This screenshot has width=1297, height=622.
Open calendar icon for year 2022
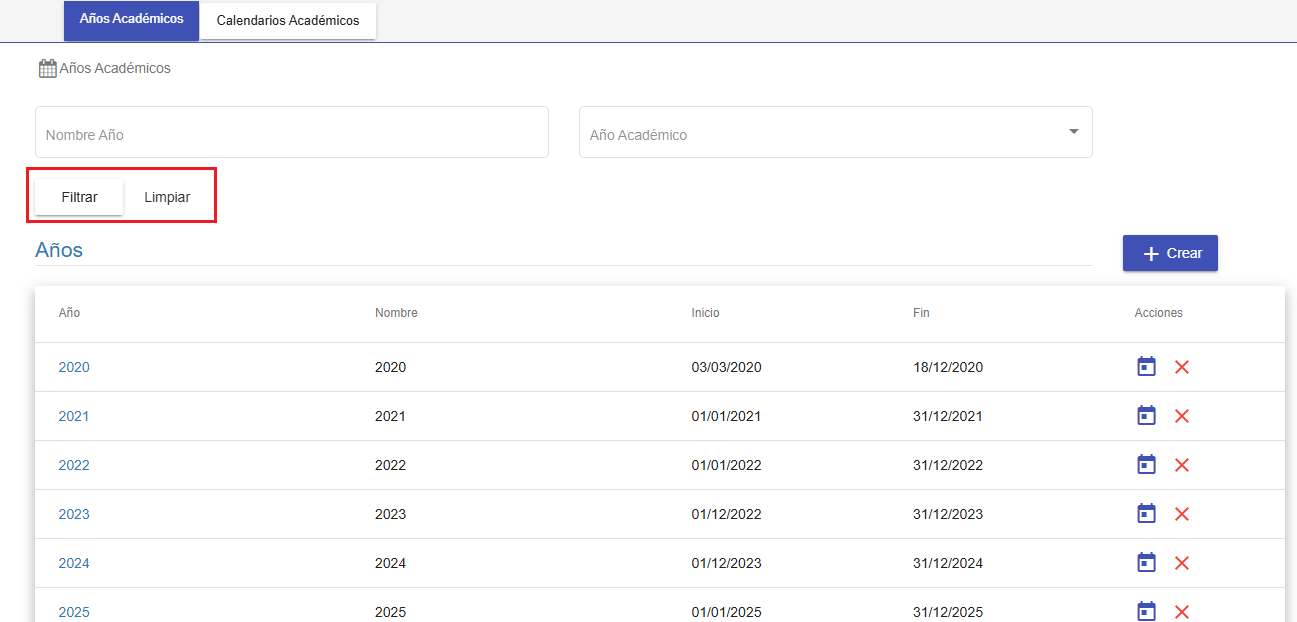click(x=1146, y=465)
